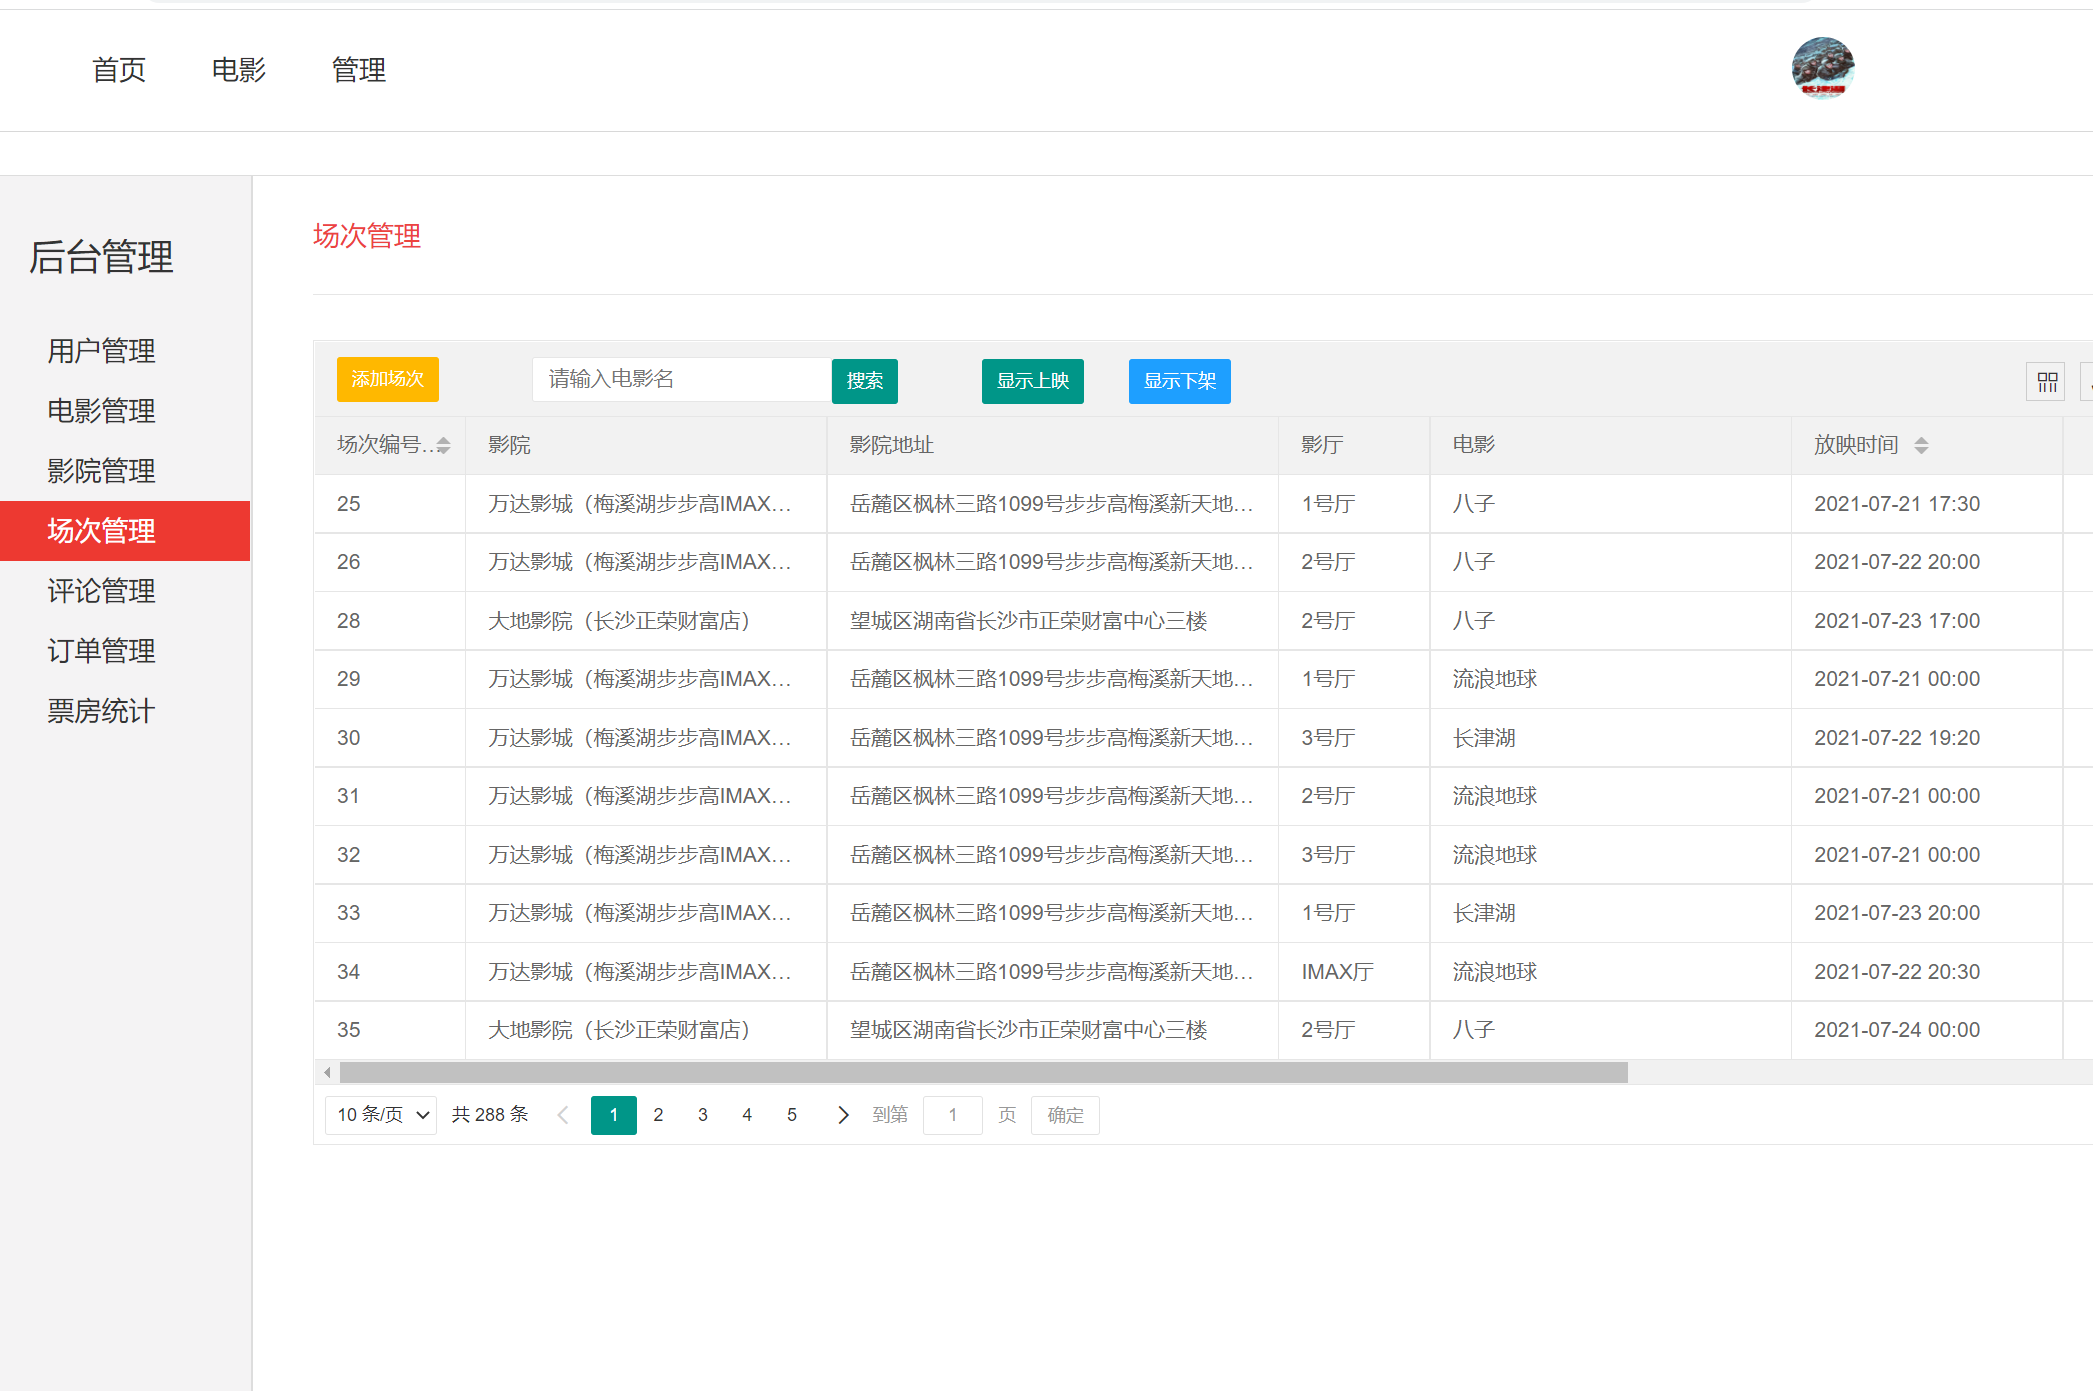Click the 添加场次 button
Viewport: 2093px width, 1391px height.
coord(387,380)
